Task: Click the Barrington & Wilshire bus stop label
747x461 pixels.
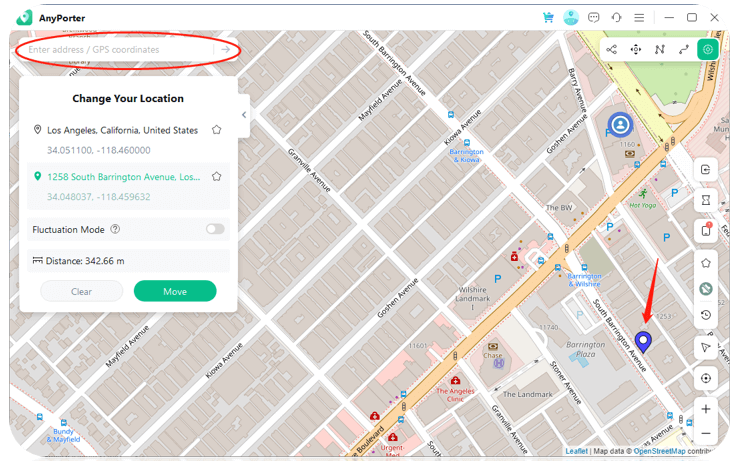Action: tap(585, 280)
